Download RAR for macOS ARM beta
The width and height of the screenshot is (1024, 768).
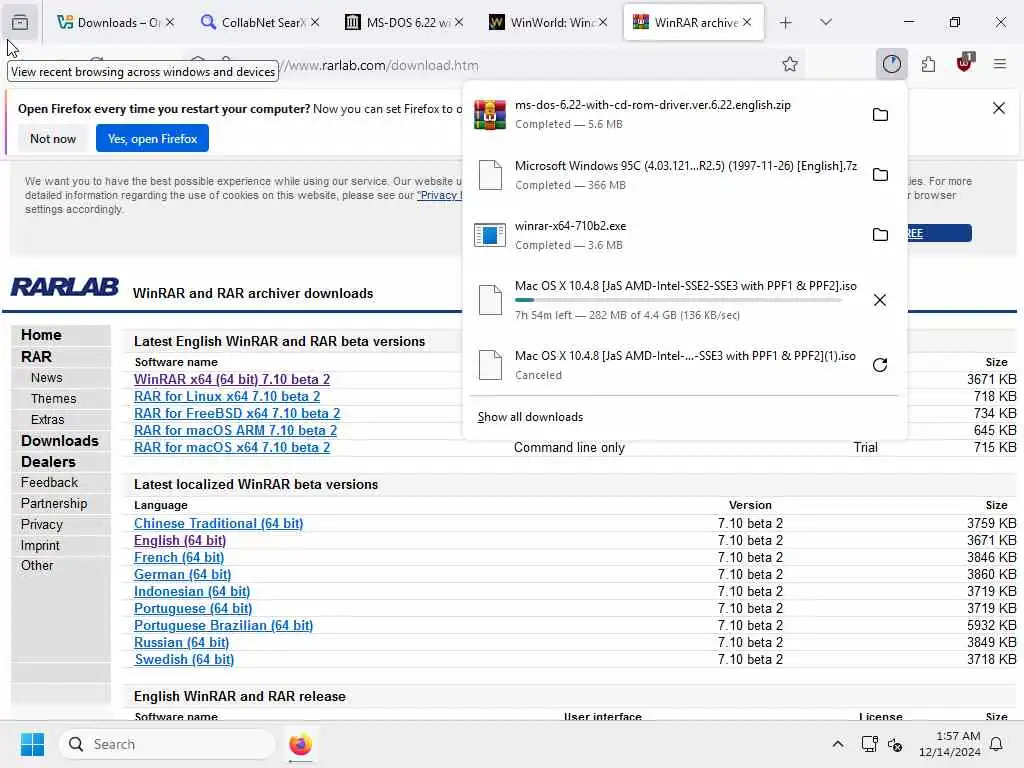pyautogui.click(x=235, y=430)
